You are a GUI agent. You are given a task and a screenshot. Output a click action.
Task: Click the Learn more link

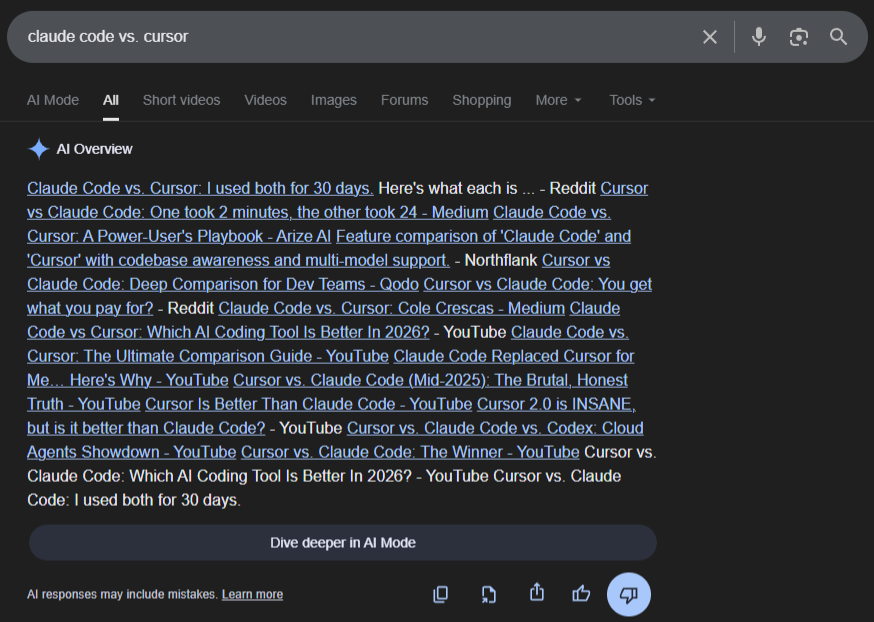coord(251,594)
